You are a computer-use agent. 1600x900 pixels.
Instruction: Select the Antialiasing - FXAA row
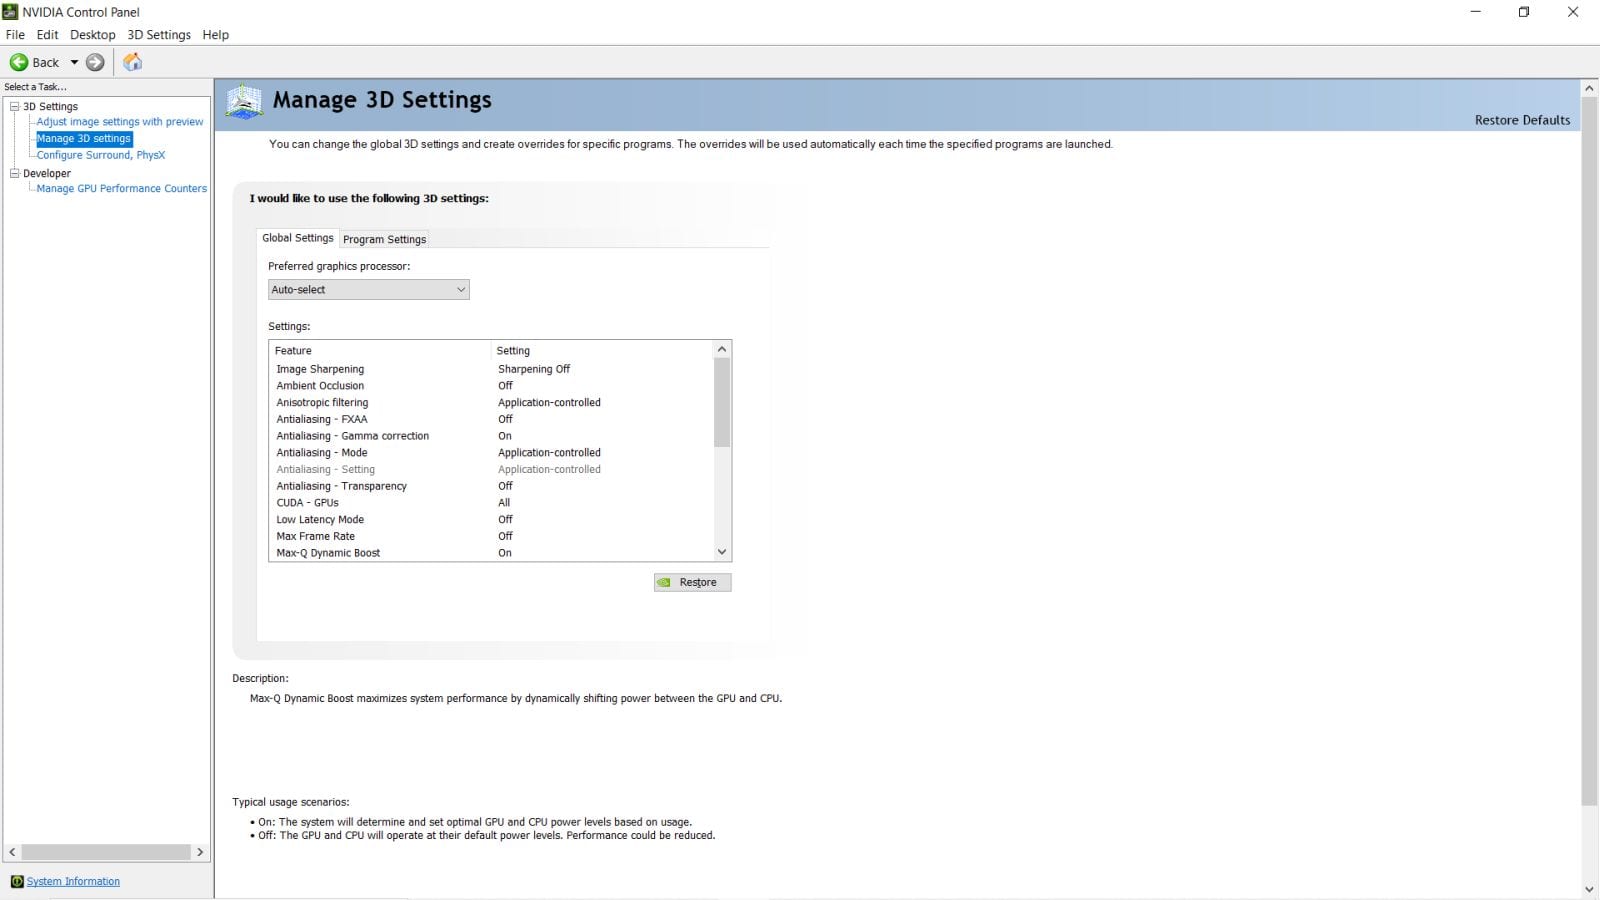pyautogui.click(x=492, y=419)
